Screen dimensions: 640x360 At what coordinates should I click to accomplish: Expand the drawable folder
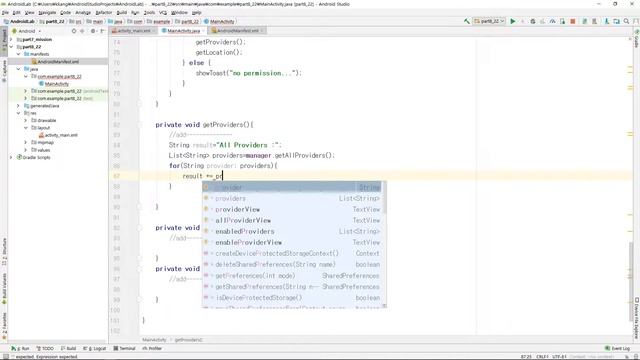(26, 120)
